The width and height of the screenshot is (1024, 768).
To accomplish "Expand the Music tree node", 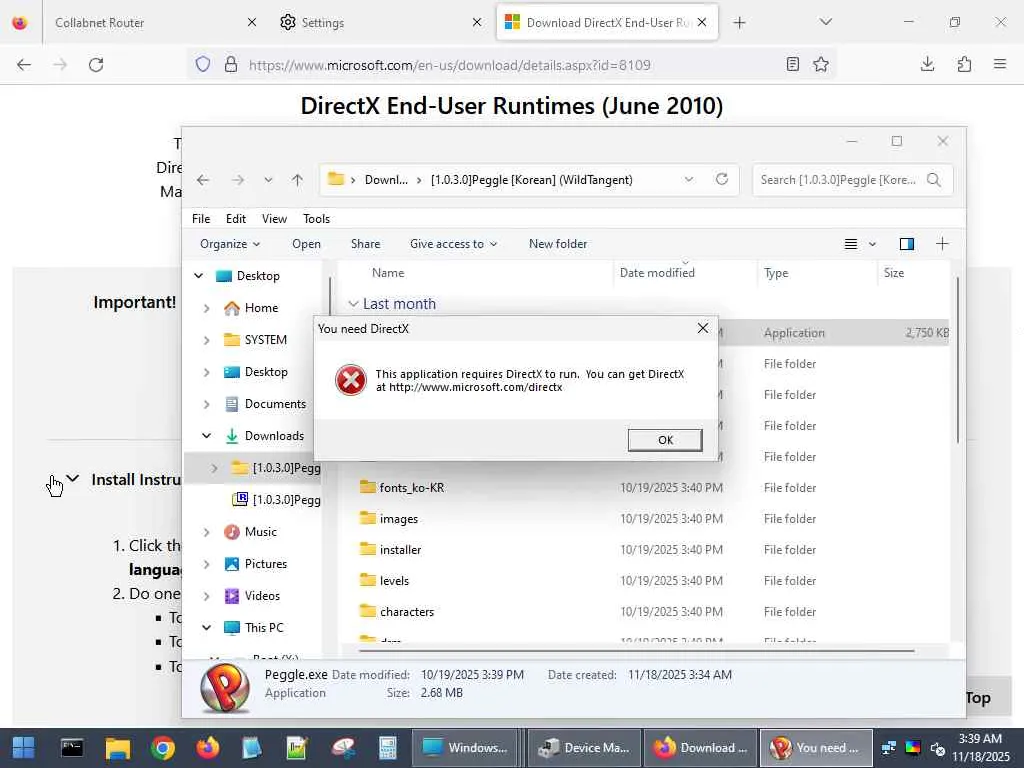I will tap(206, 532).
